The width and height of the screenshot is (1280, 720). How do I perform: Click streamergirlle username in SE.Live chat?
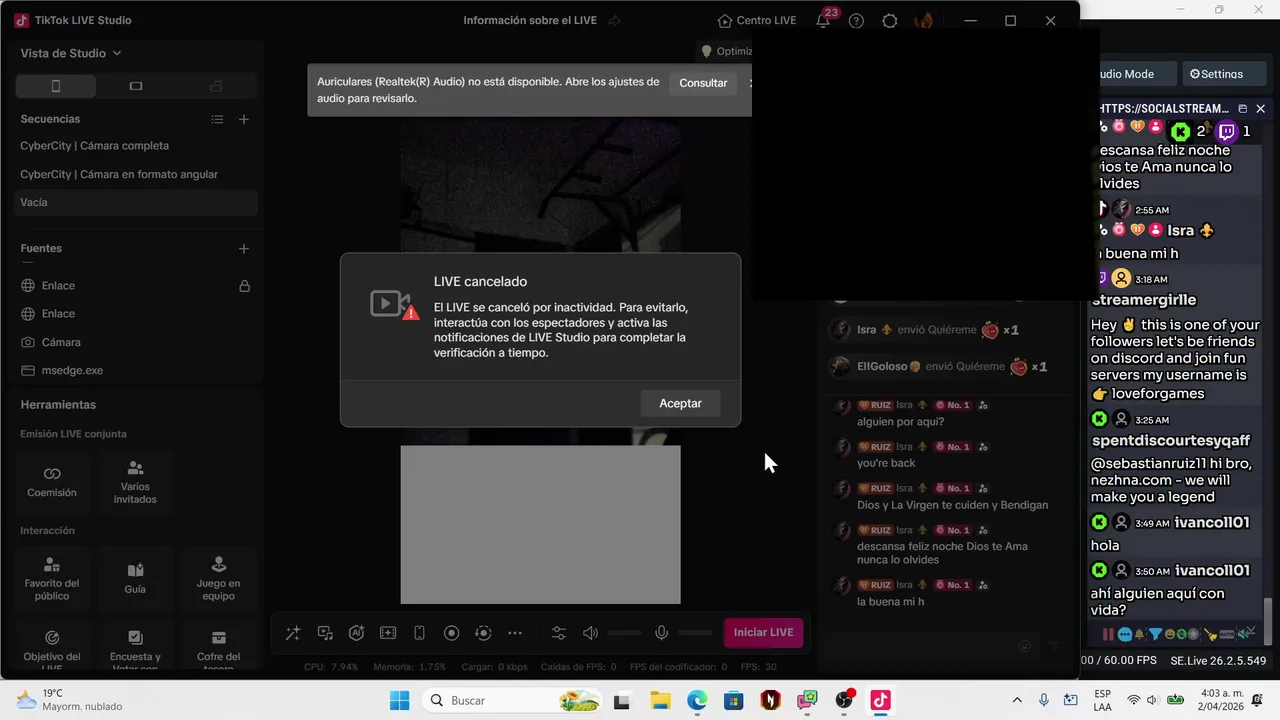(x=1143, y=300)
